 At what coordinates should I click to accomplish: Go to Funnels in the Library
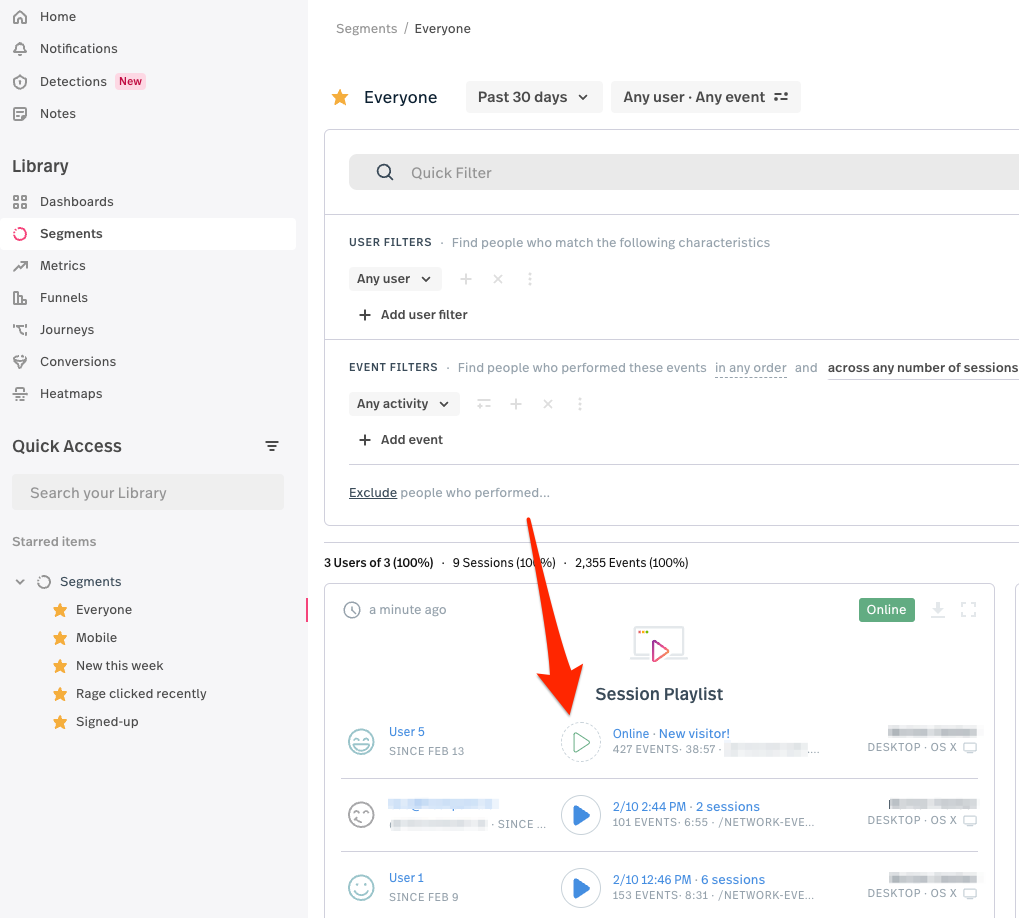tap(63, 298)
